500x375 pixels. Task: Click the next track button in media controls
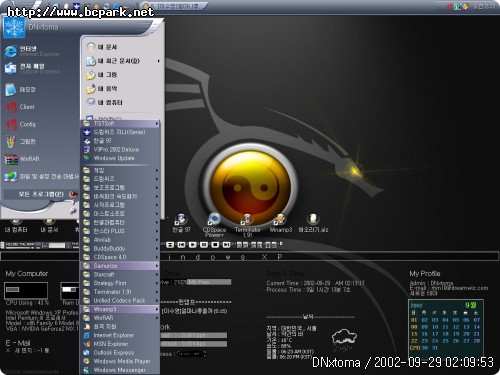[226, 245]
